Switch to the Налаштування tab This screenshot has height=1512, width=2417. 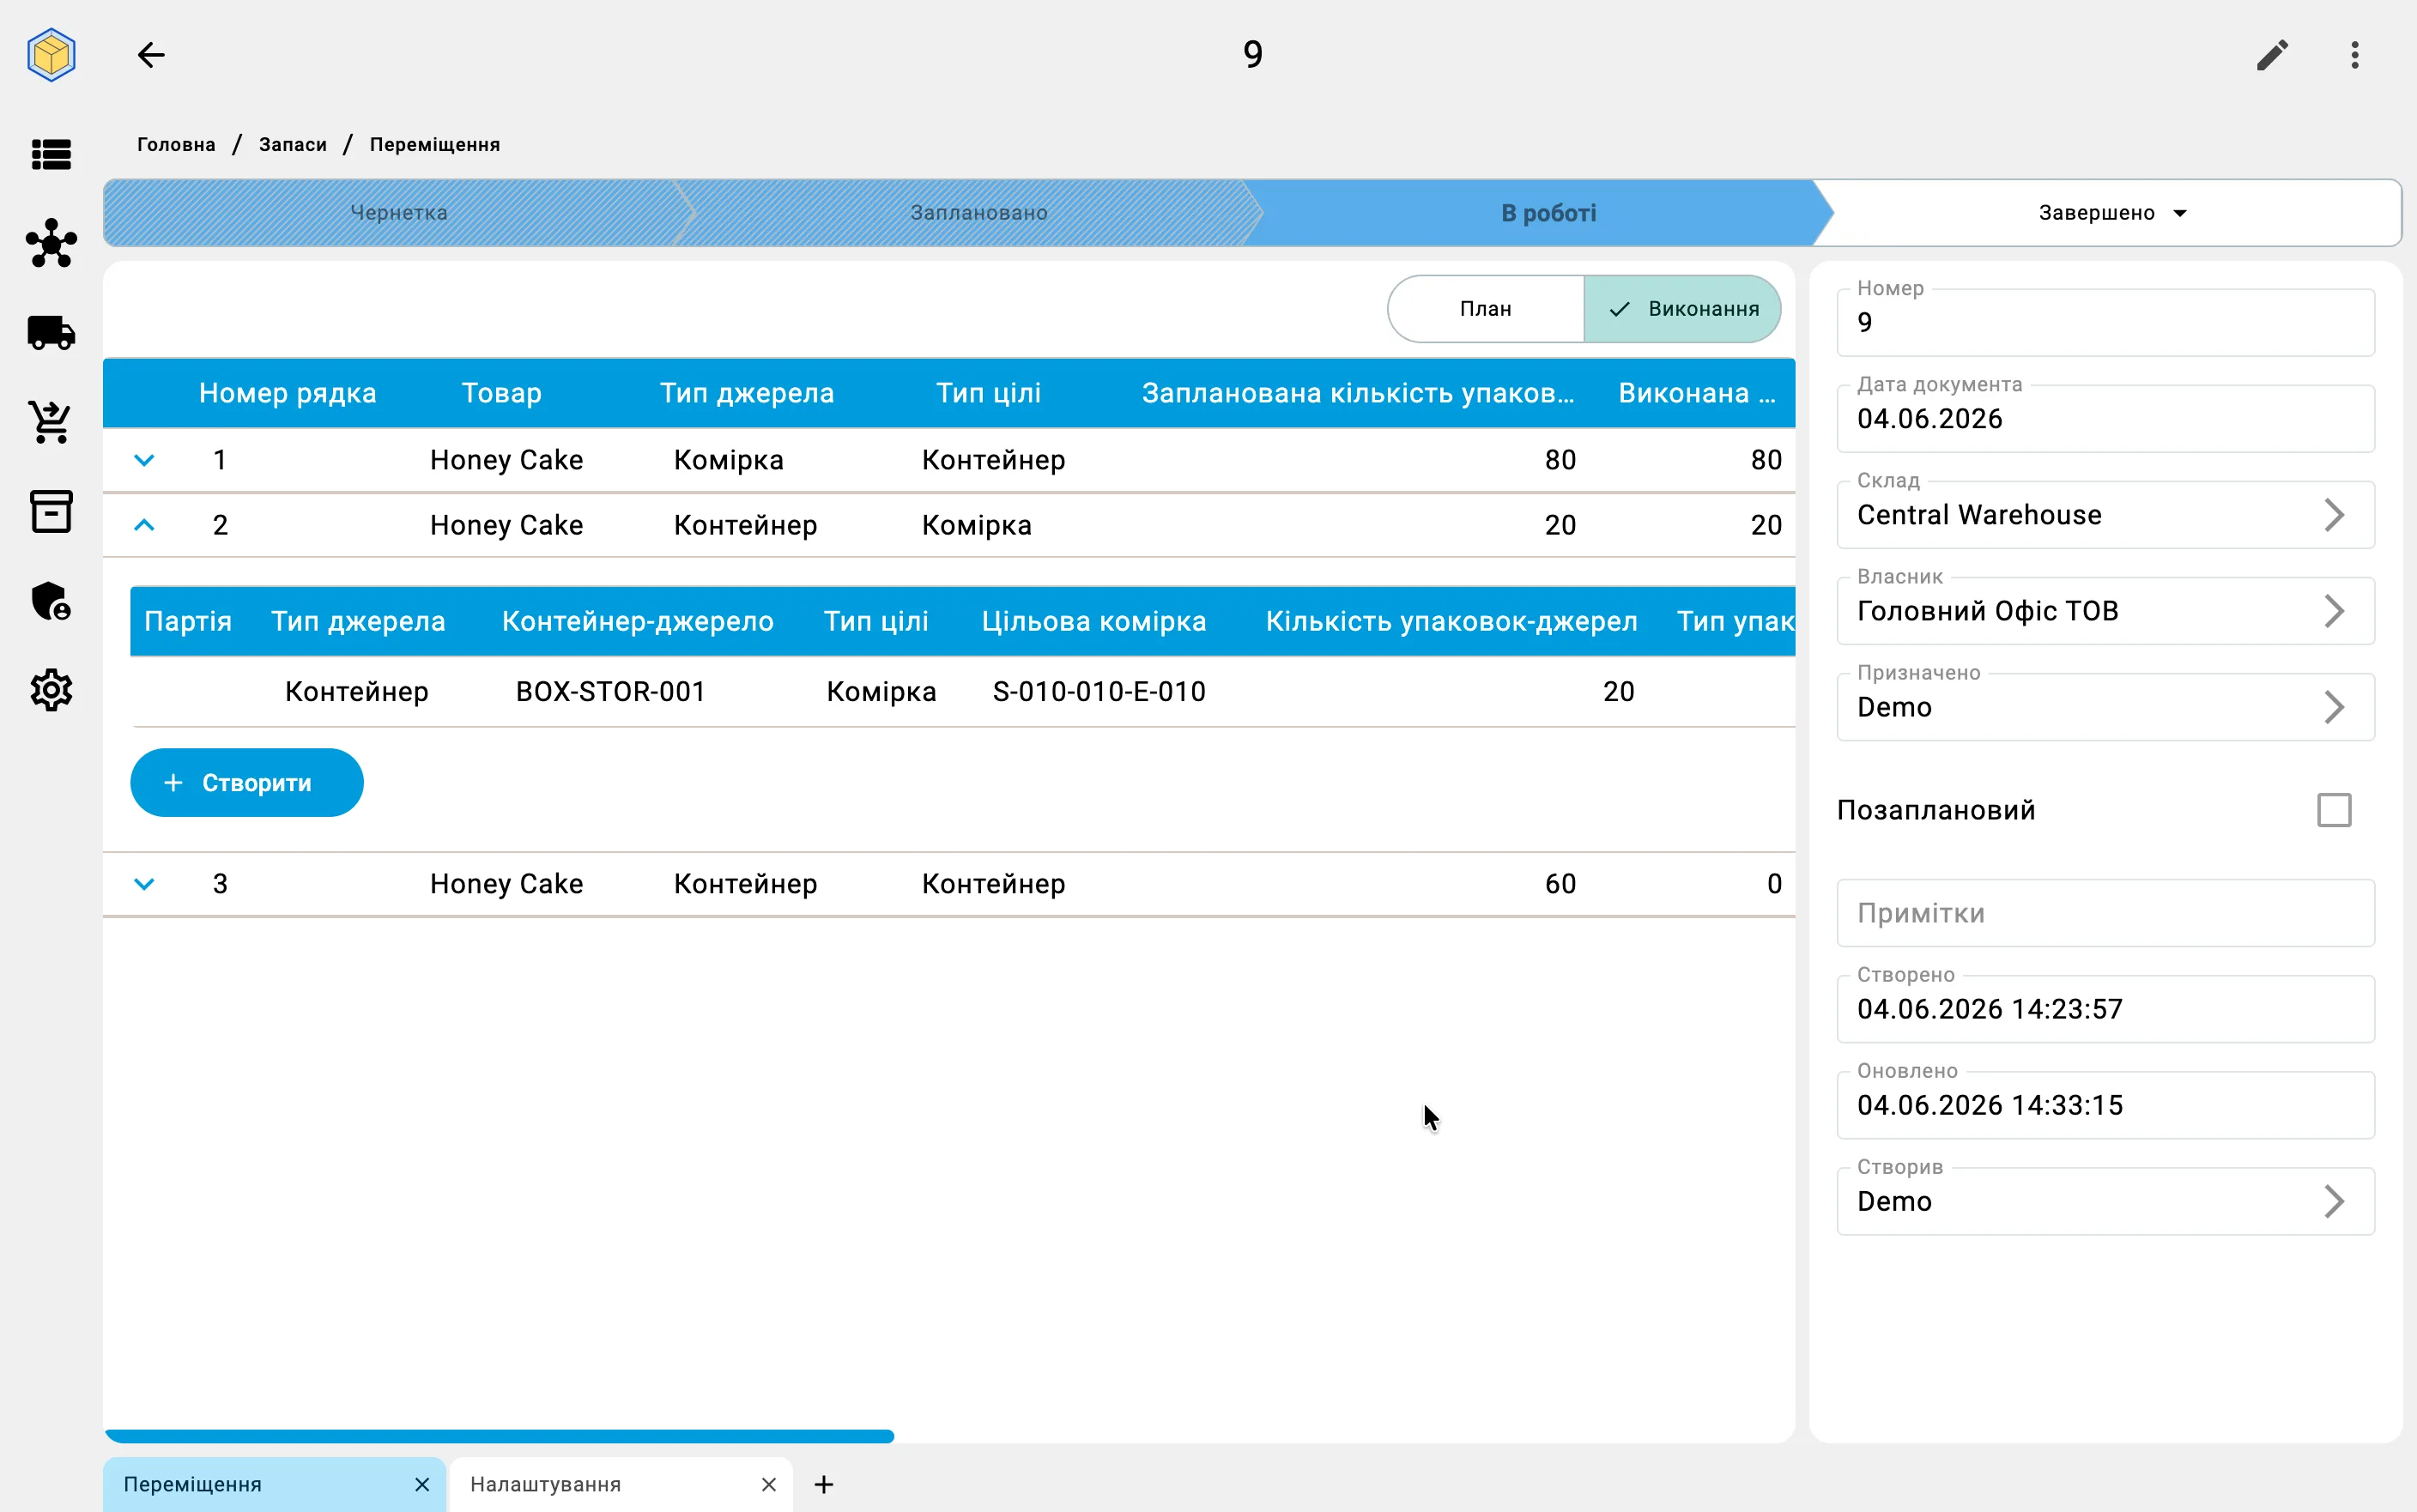[x=545, y=1484]
